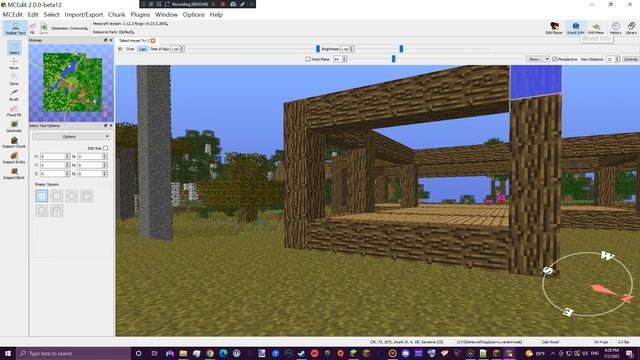The width and height of the screenshot is (640, 360).
Task: Pick the Clone tool
Action: click(14, 79)
